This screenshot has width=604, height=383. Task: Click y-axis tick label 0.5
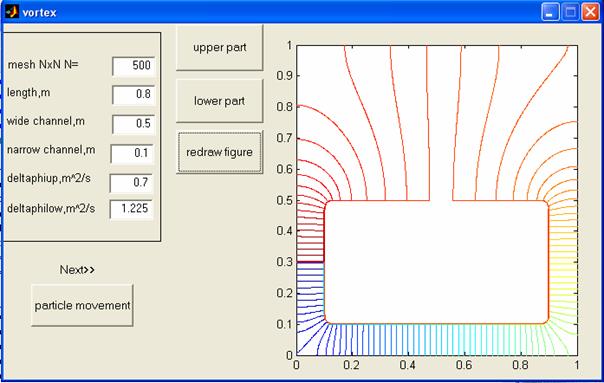pyautogui.click(x=284, y=200)
